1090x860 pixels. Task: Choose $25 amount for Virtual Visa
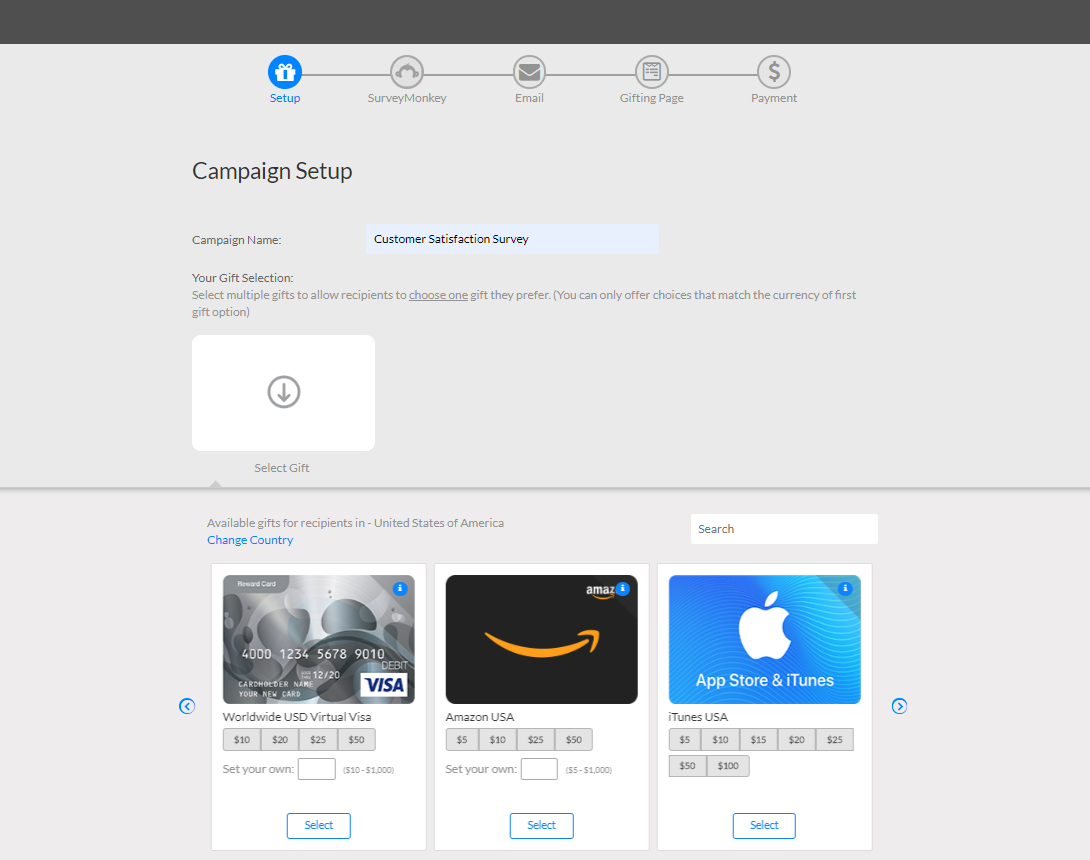318,740
